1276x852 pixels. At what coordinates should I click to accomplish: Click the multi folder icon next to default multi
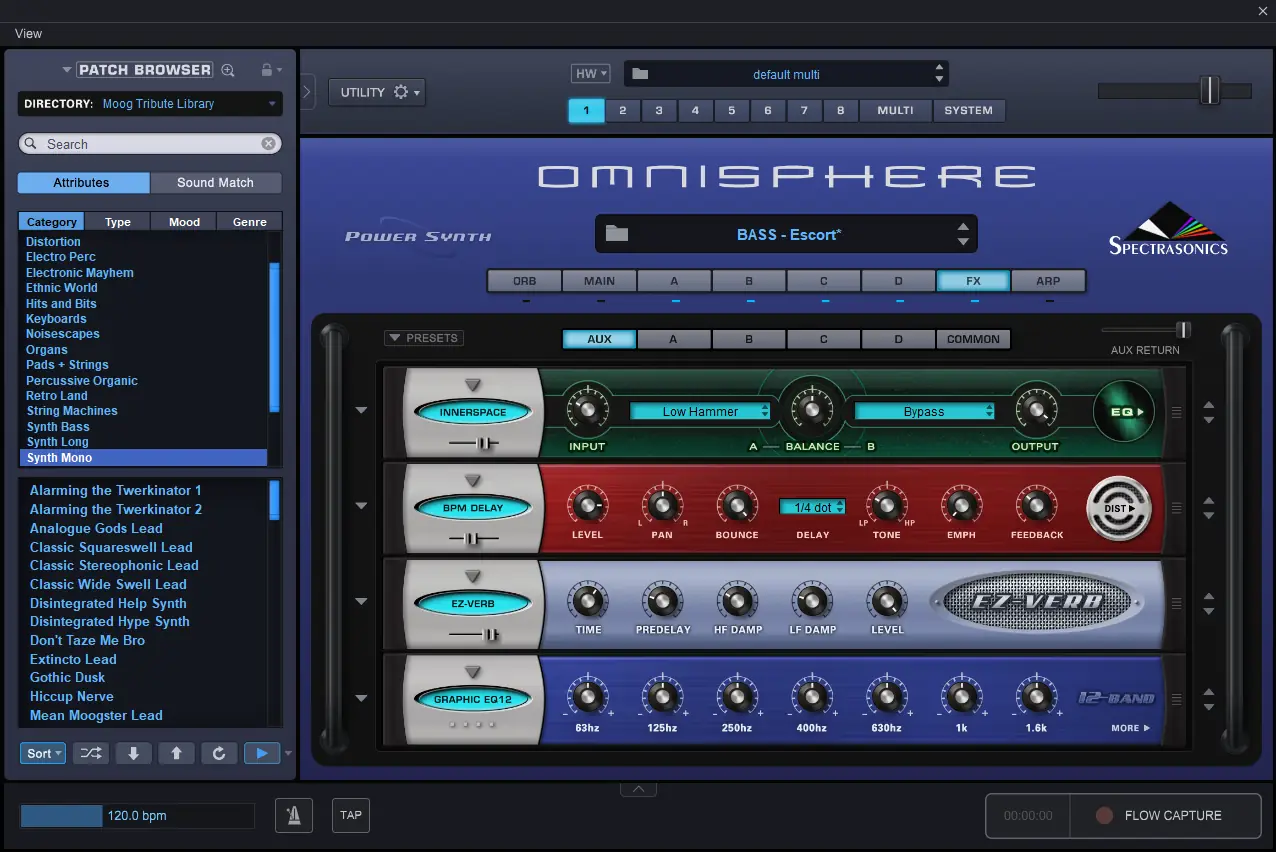pyautogui.click(x=640, y=74)
